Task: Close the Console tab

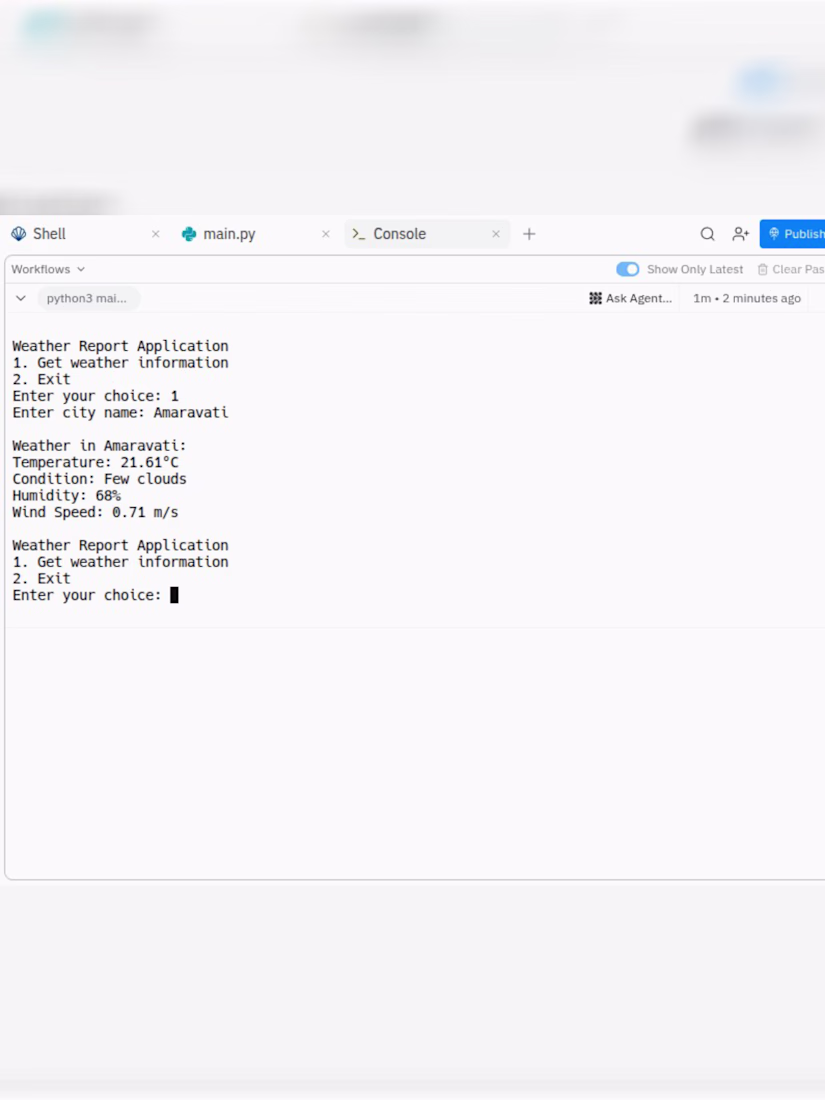Action: (496, 234)
